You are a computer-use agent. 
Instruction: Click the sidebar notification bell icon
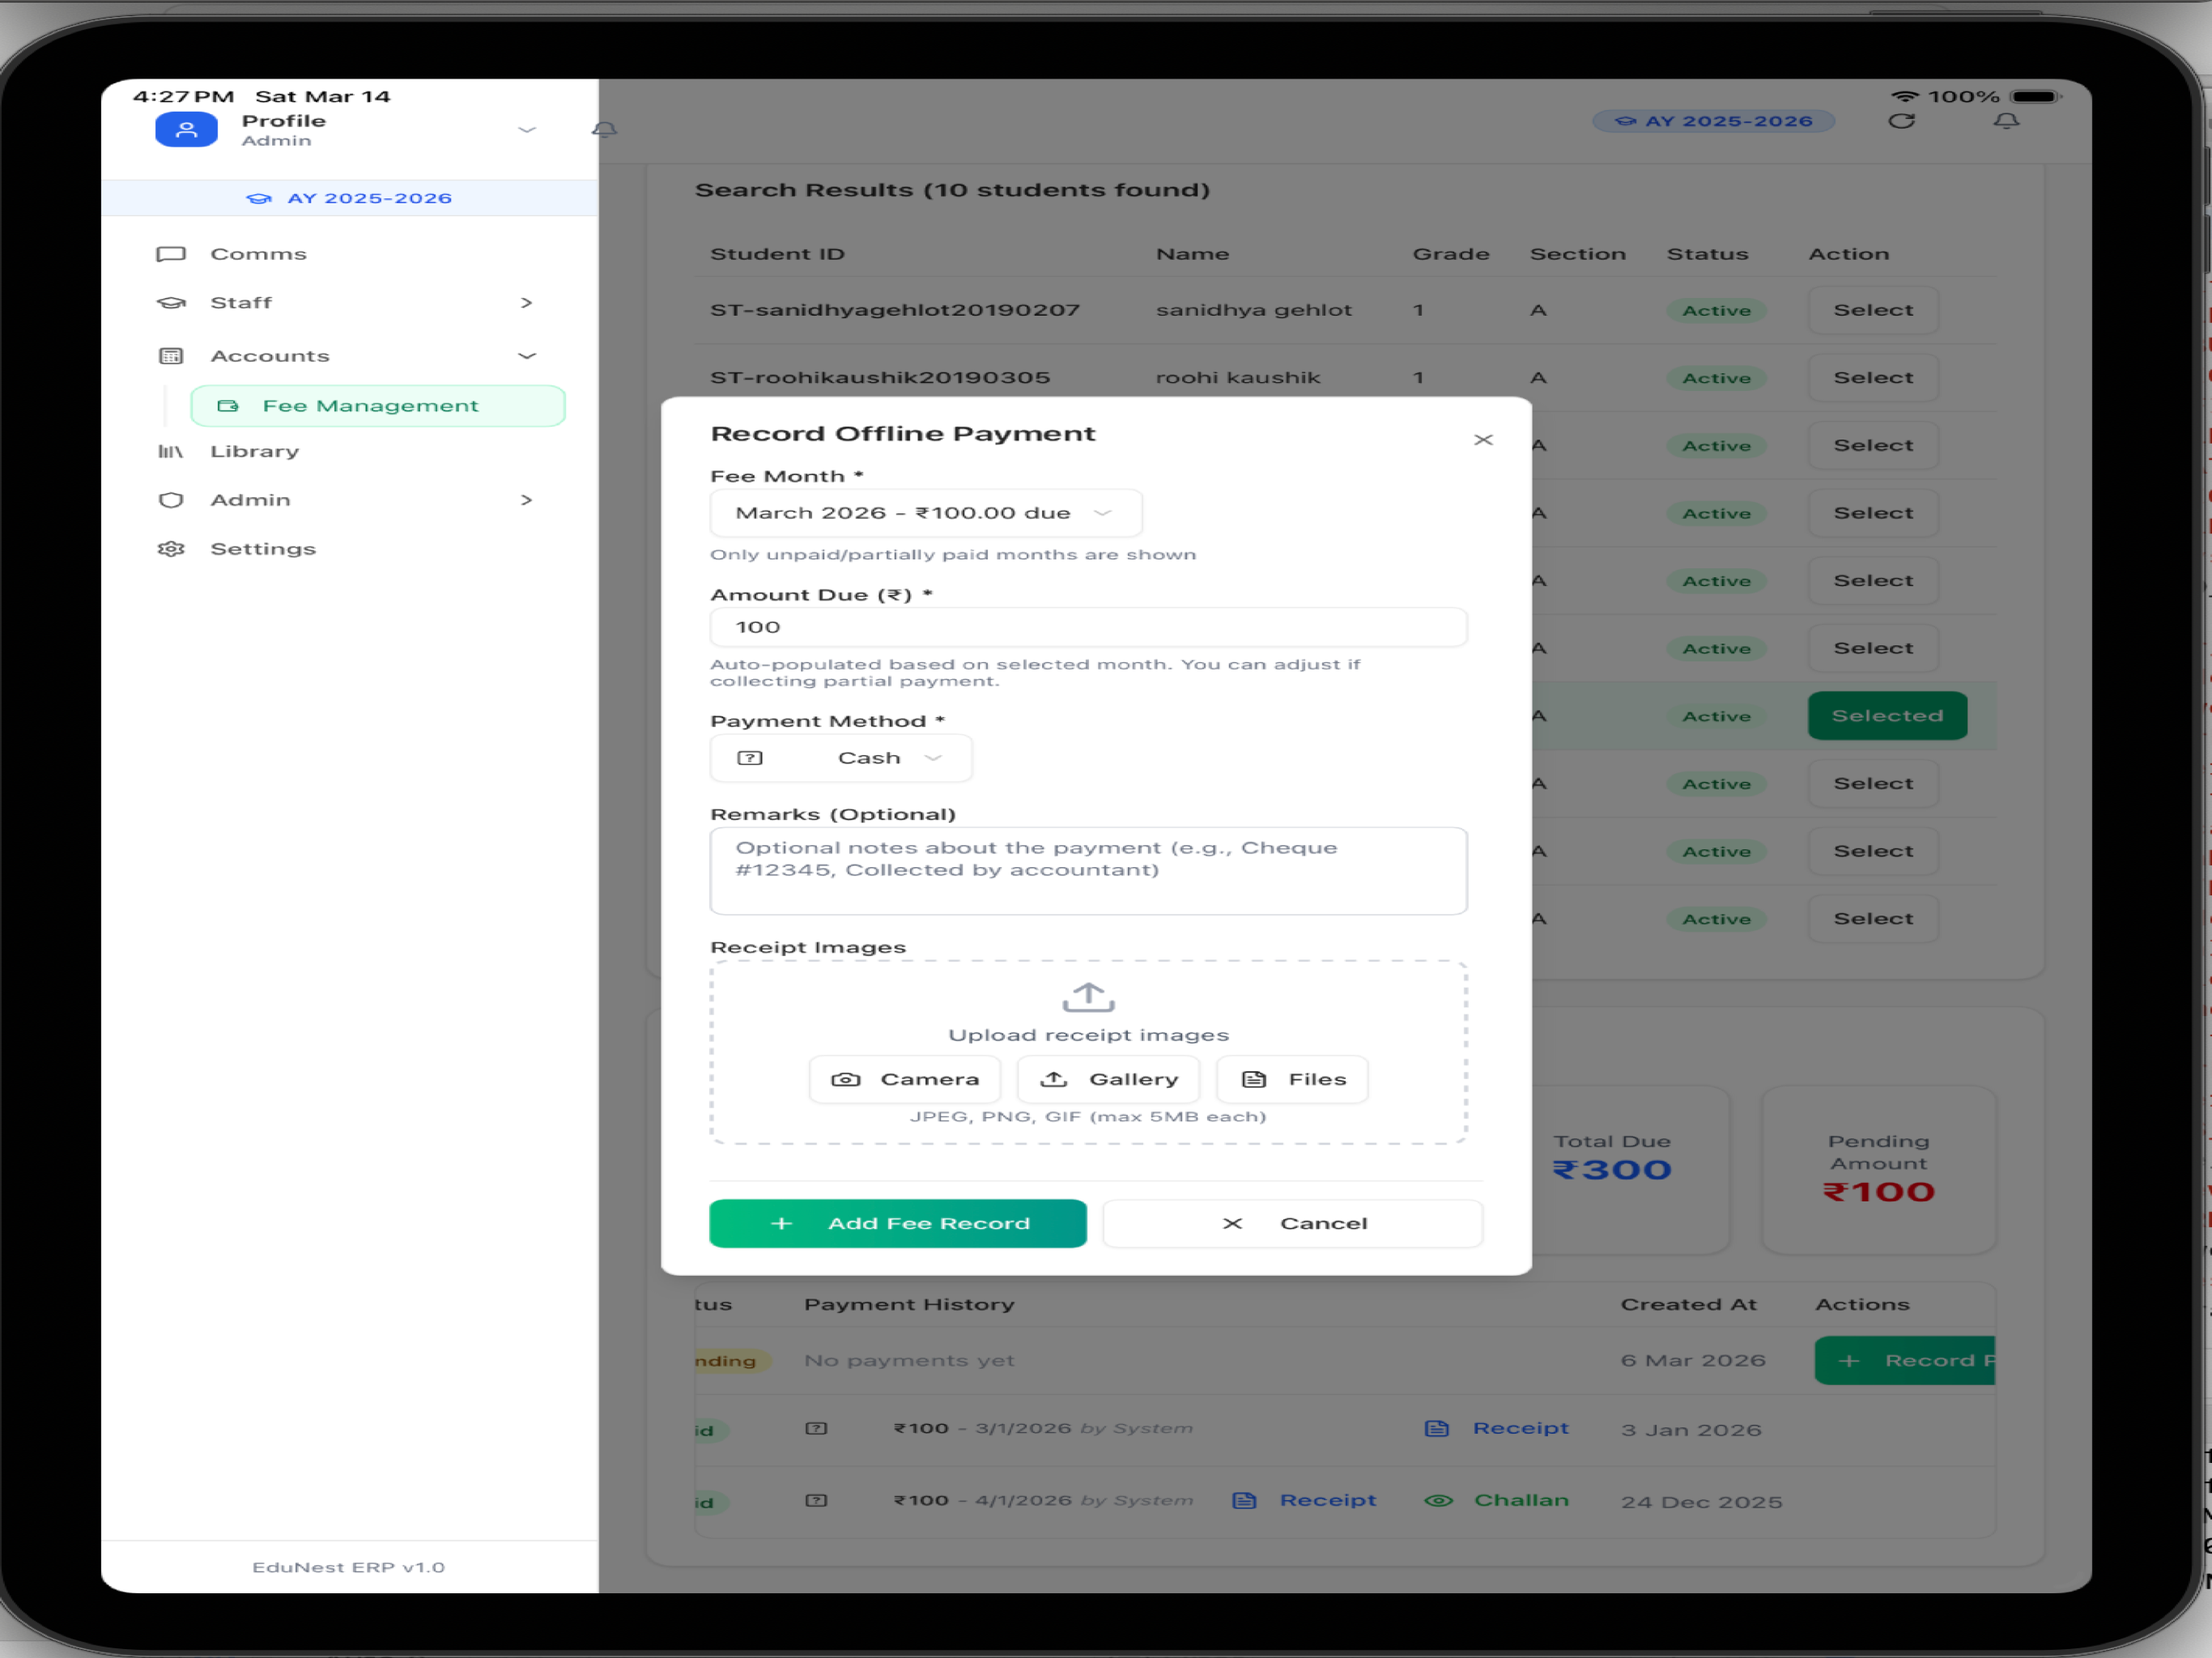pyautogui.click(x=604, y=130)
